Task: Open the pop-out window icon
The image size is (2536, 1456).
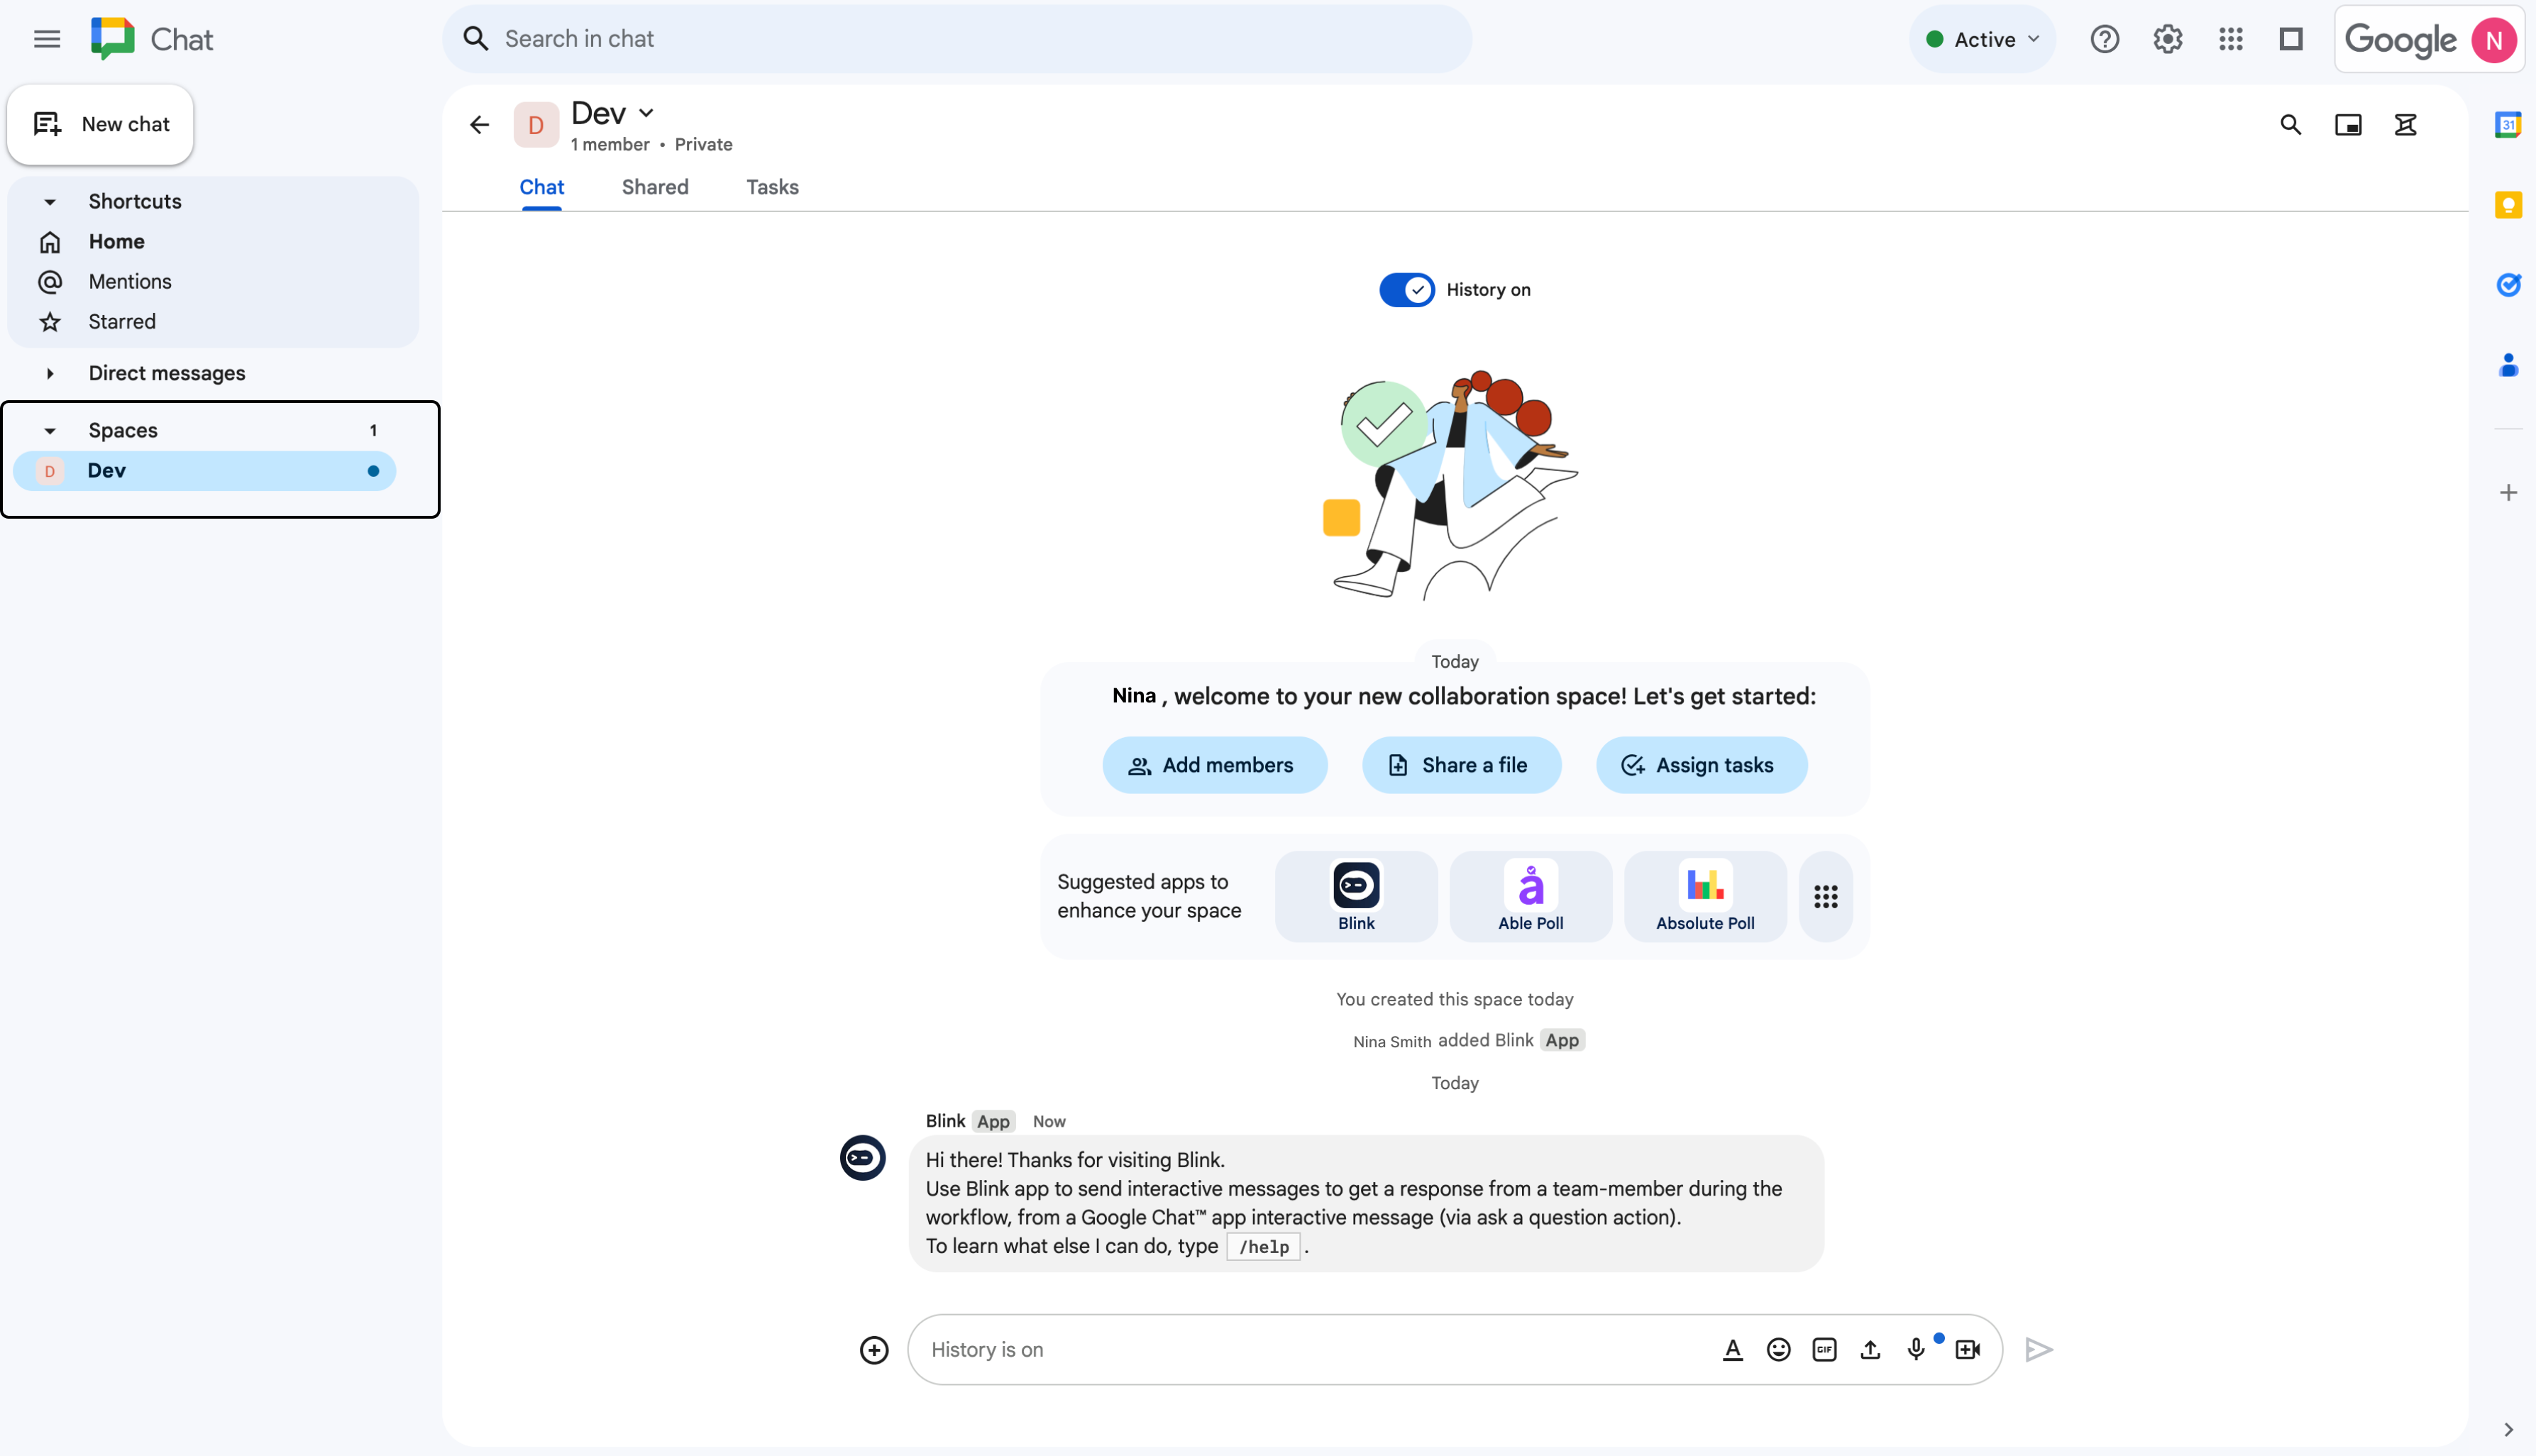Action: 2348,125
